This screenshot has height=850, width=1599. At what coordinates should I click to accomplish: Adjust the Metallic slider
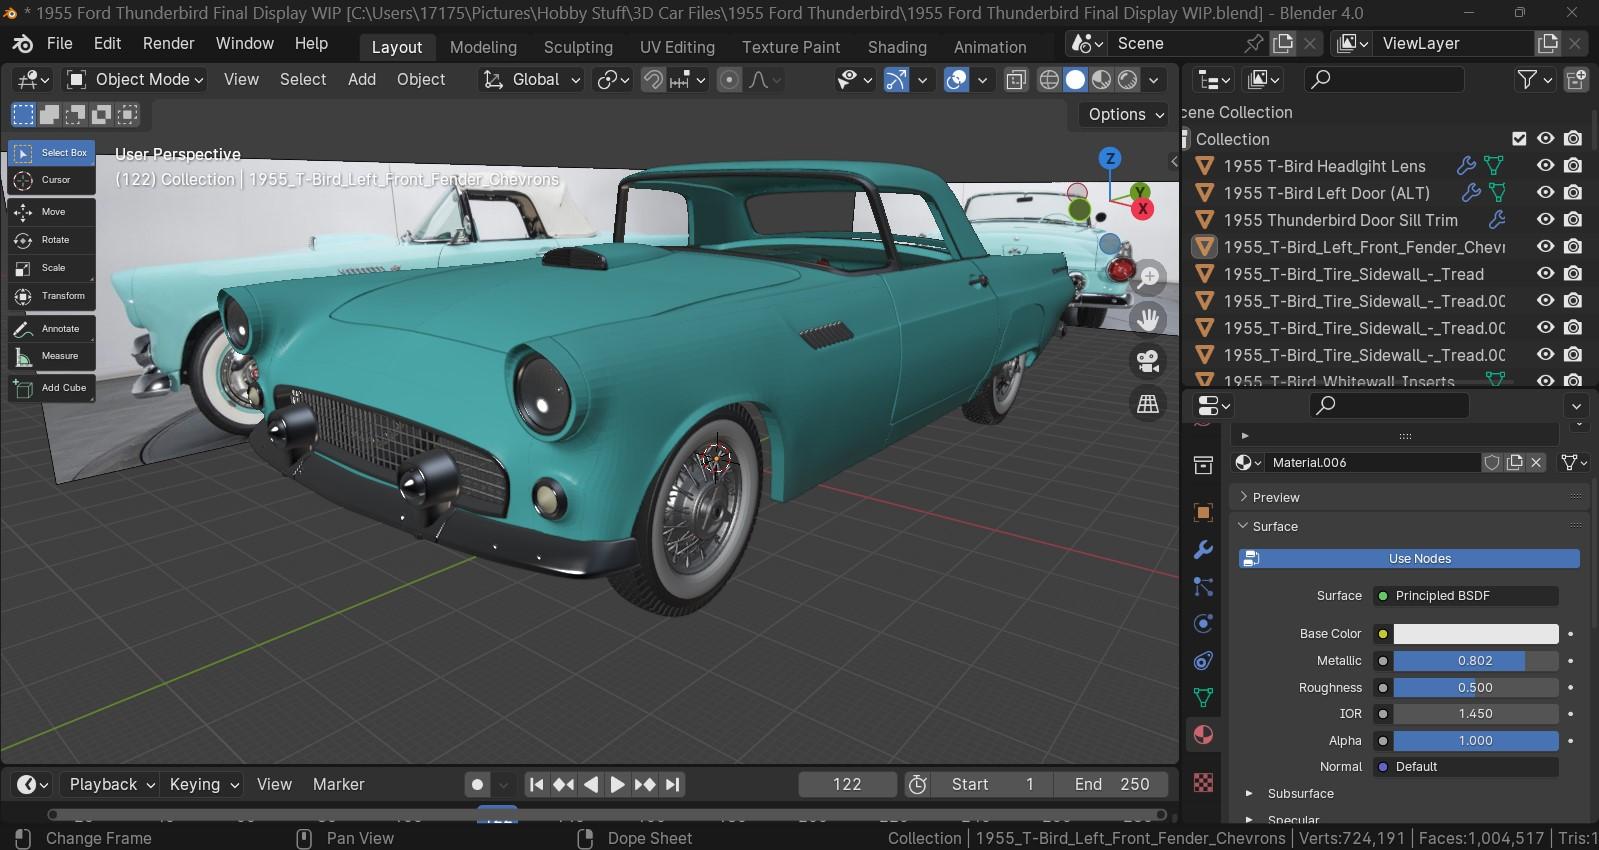point(1476,661)
